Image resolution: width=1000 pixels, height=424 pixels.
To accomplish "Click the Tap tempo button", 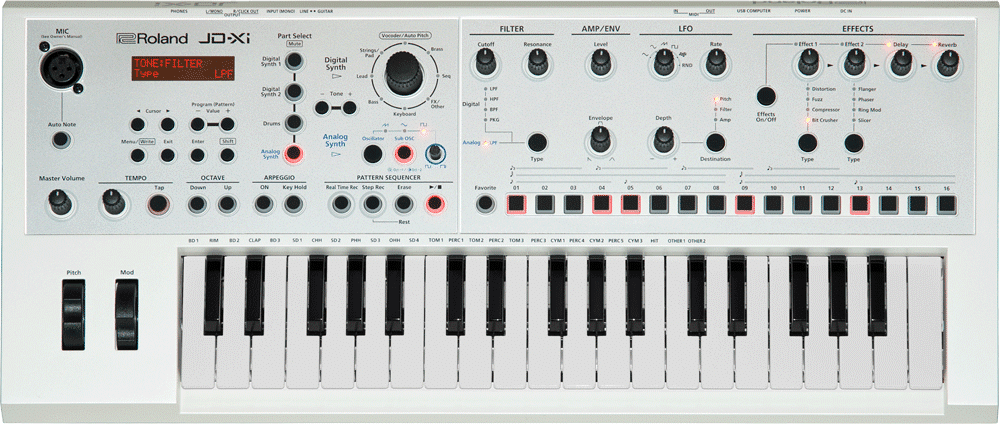I will click(x=158, y=204).
